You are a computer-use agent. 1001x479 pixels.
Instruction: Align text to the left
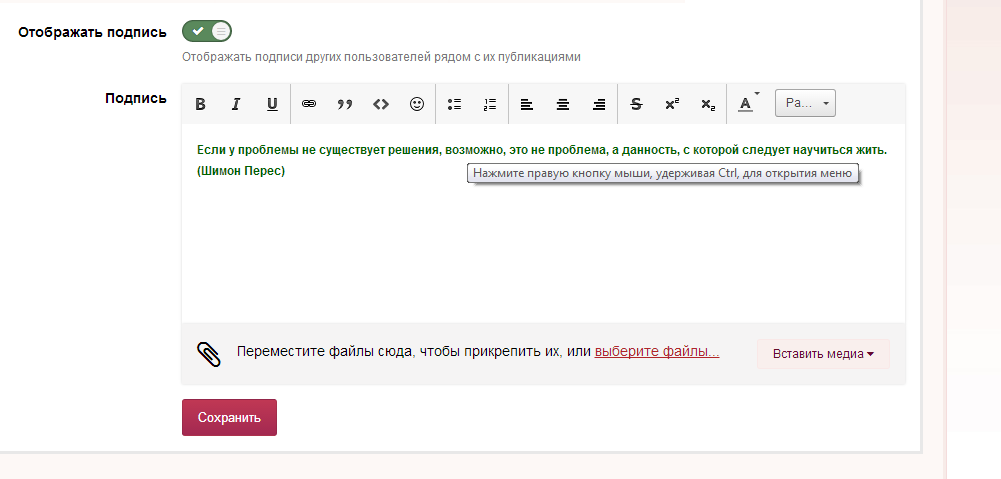click(x=527, y=104)
